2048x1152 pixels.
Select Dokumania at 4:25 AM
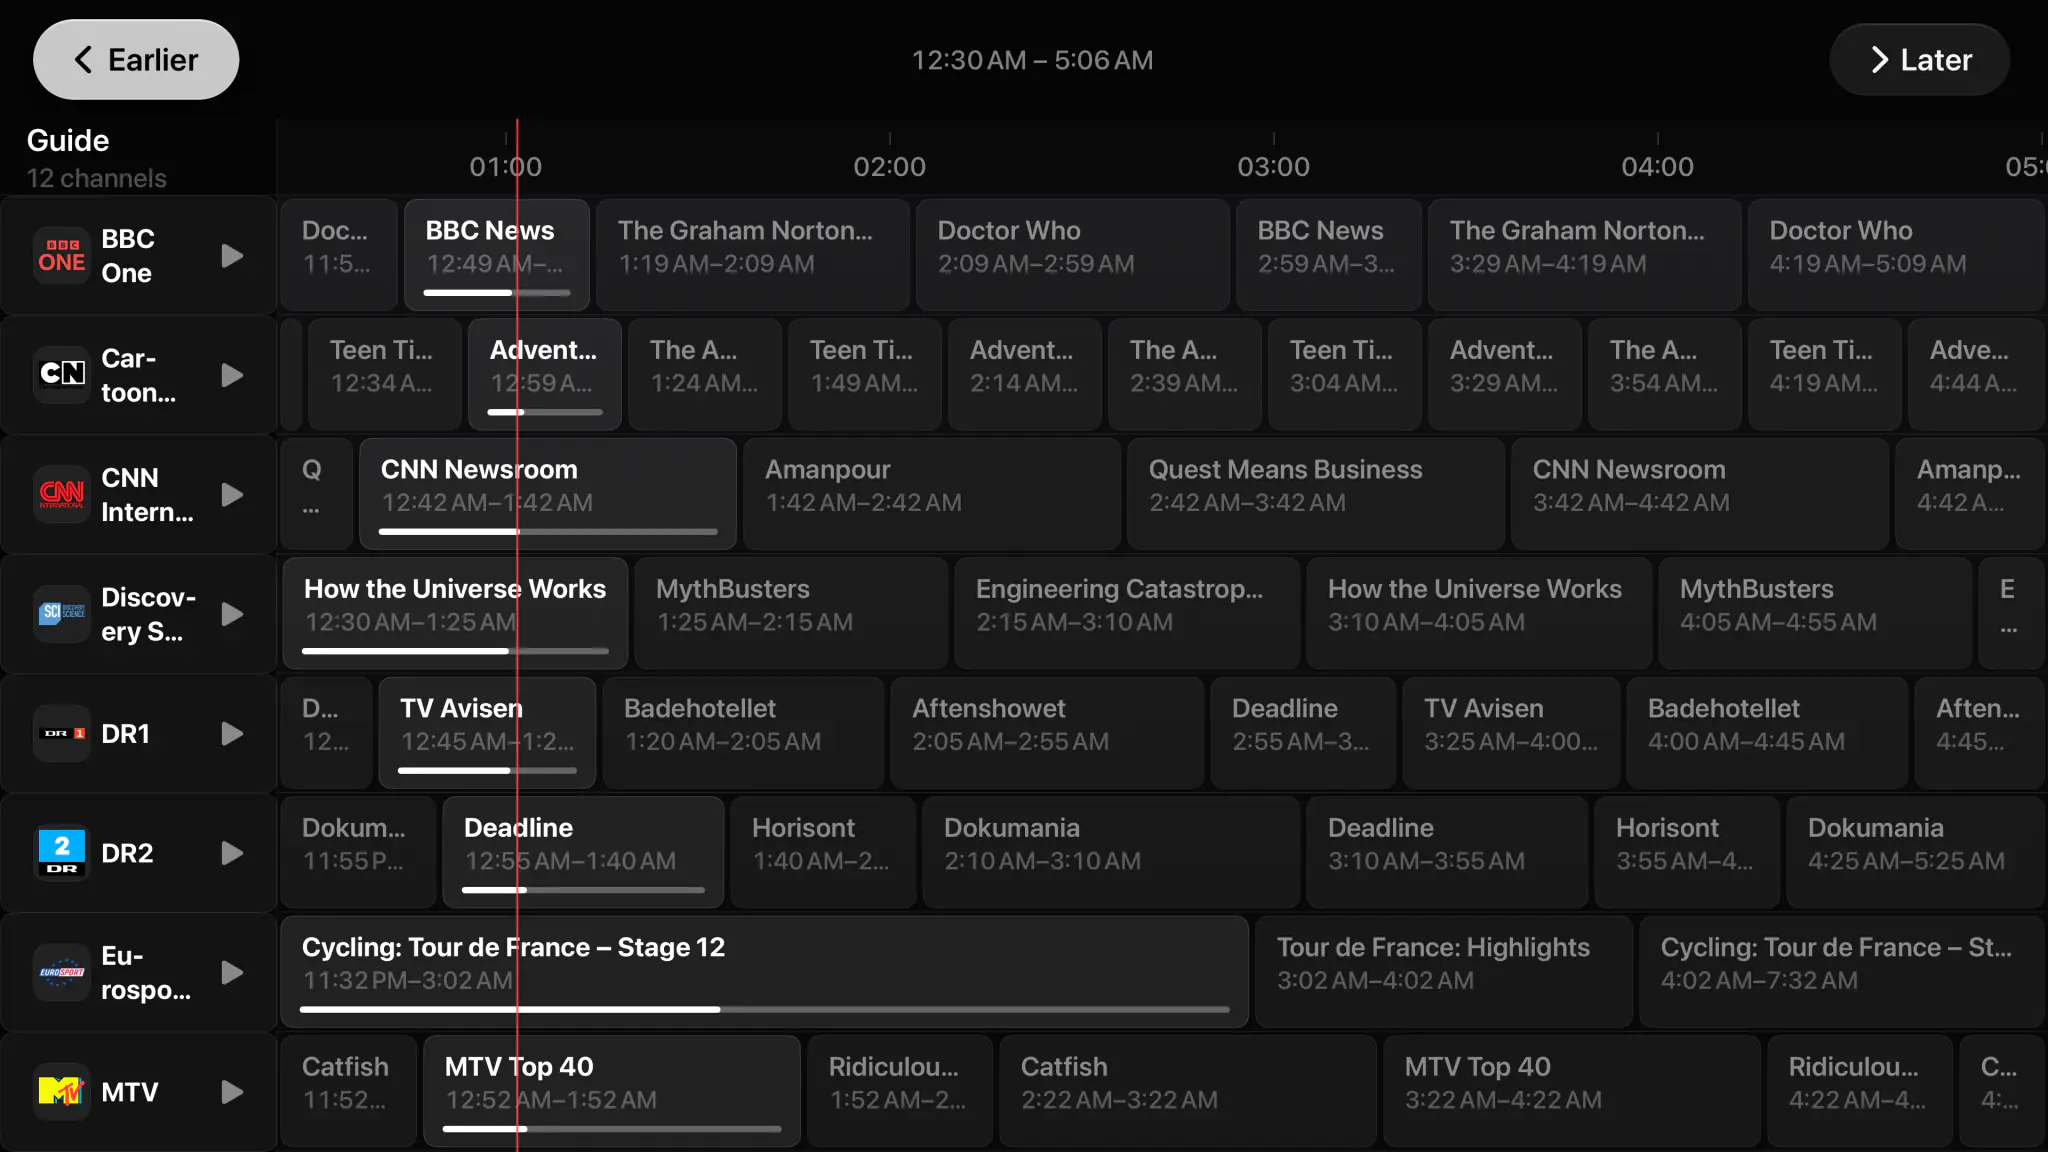tap(1916, 852)
